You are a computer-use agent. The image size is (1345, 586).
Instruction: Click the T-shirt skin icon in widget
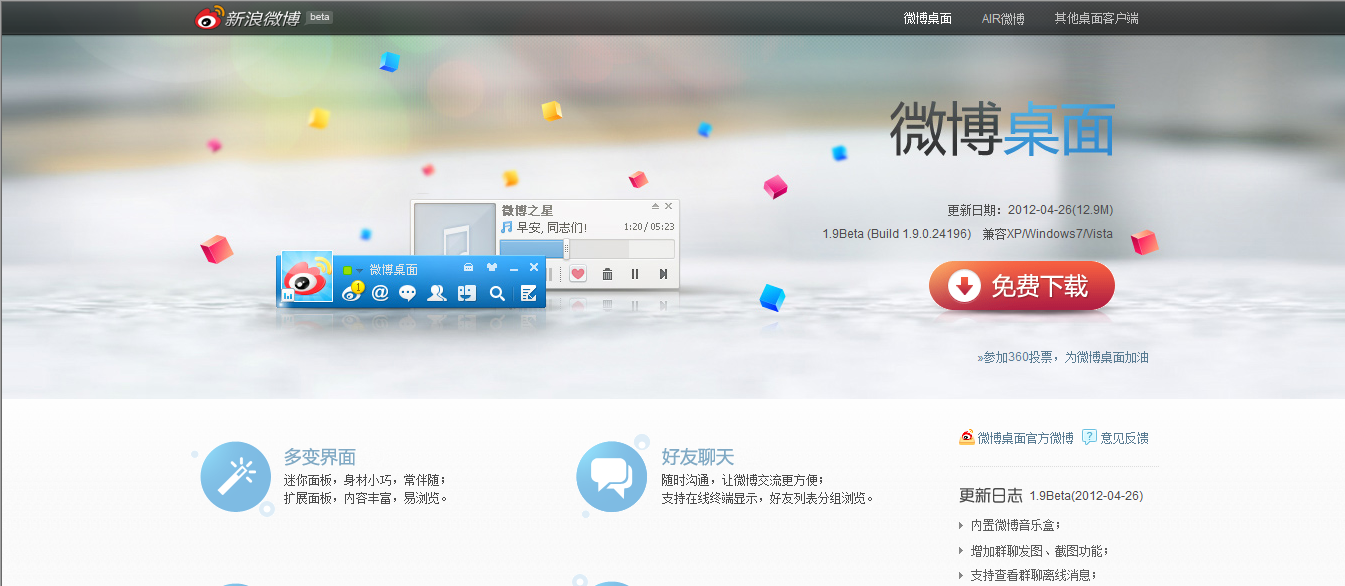[491, 268]
